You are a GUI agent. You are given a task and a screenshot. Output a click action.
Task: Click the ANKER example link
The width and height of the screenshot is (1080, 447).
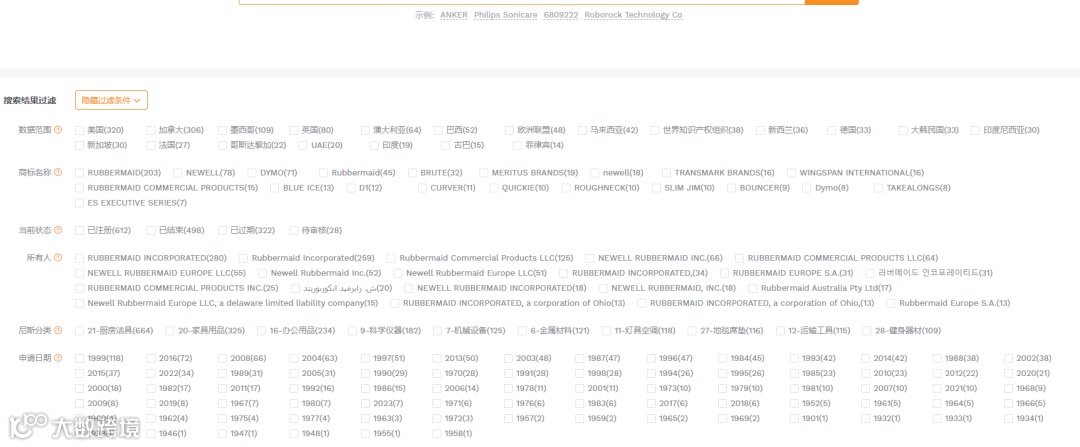coord(453,14)
